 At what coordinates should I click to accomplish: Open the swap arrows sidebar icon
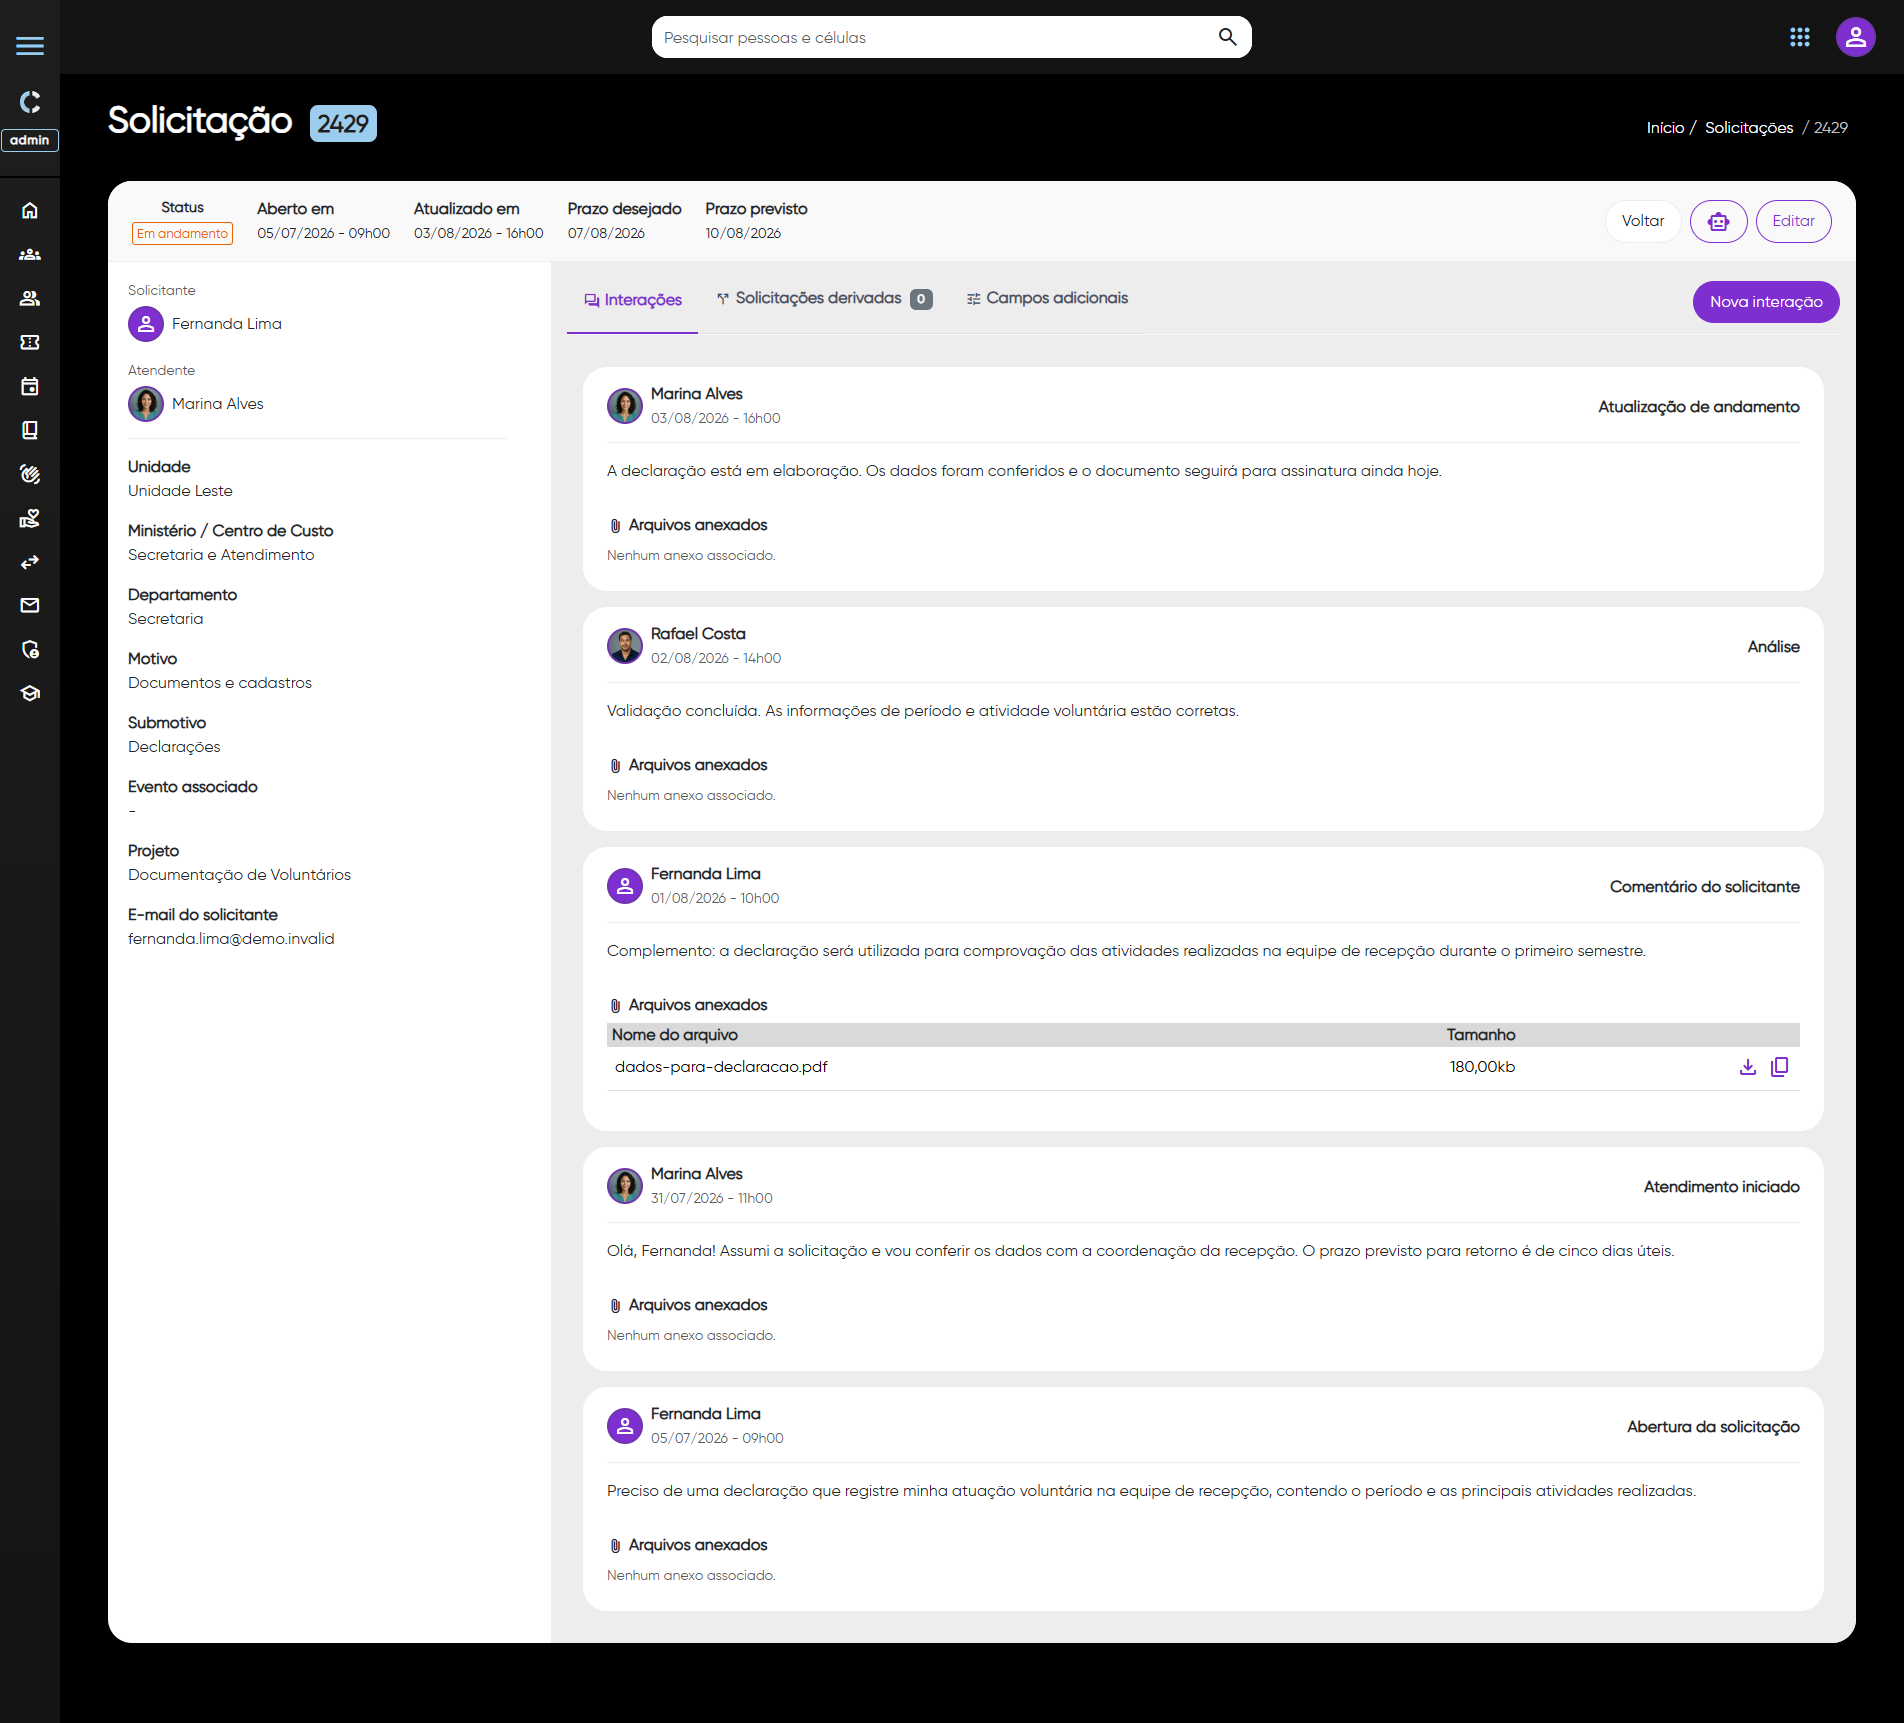(x=30, y=562)
